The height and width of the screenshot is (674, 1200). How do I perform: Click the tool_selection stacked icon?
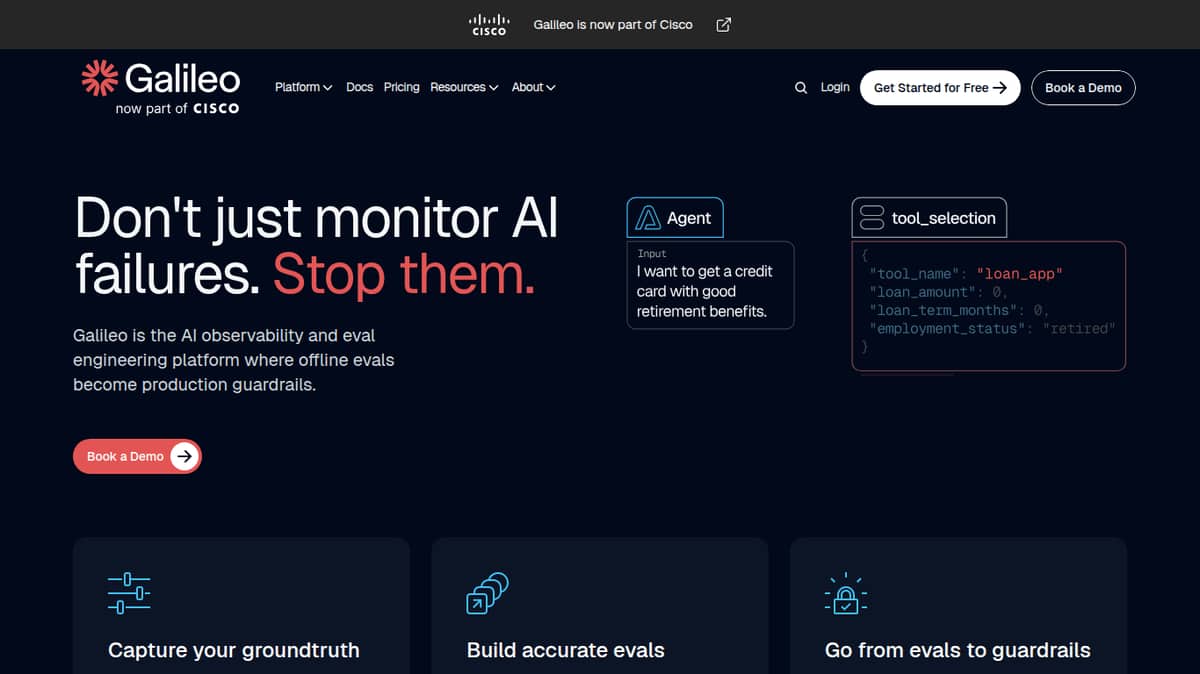(872, 218)
